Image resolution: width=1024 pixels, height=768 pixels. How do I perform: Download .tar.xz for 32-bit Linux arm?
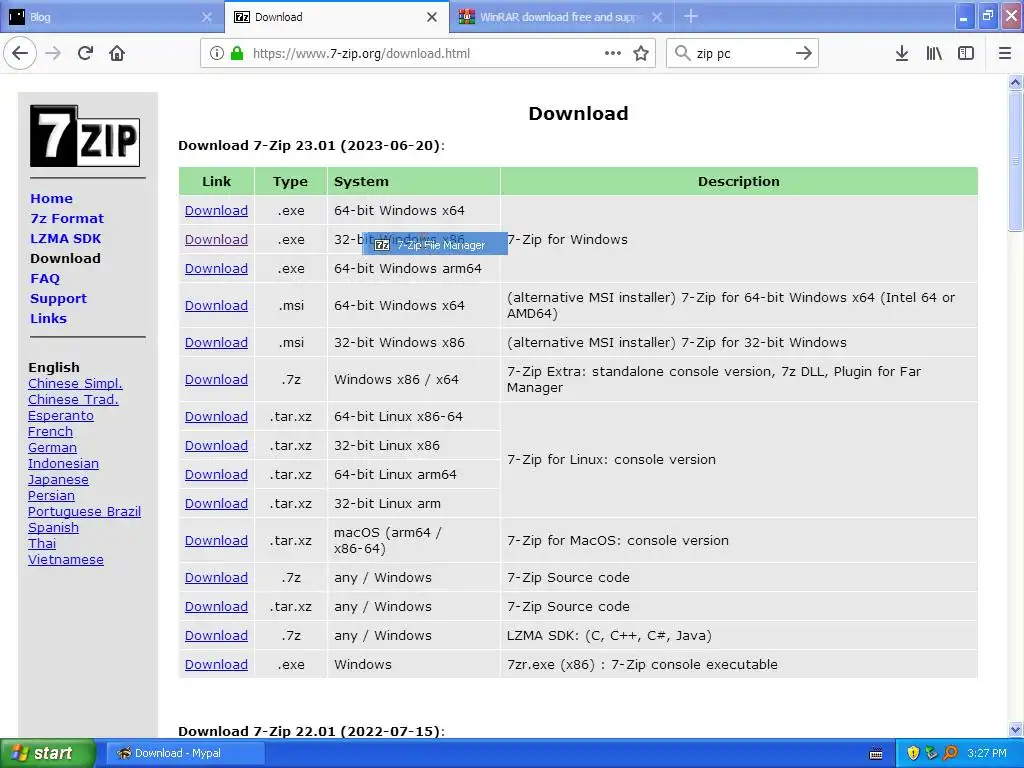[216, 504]
